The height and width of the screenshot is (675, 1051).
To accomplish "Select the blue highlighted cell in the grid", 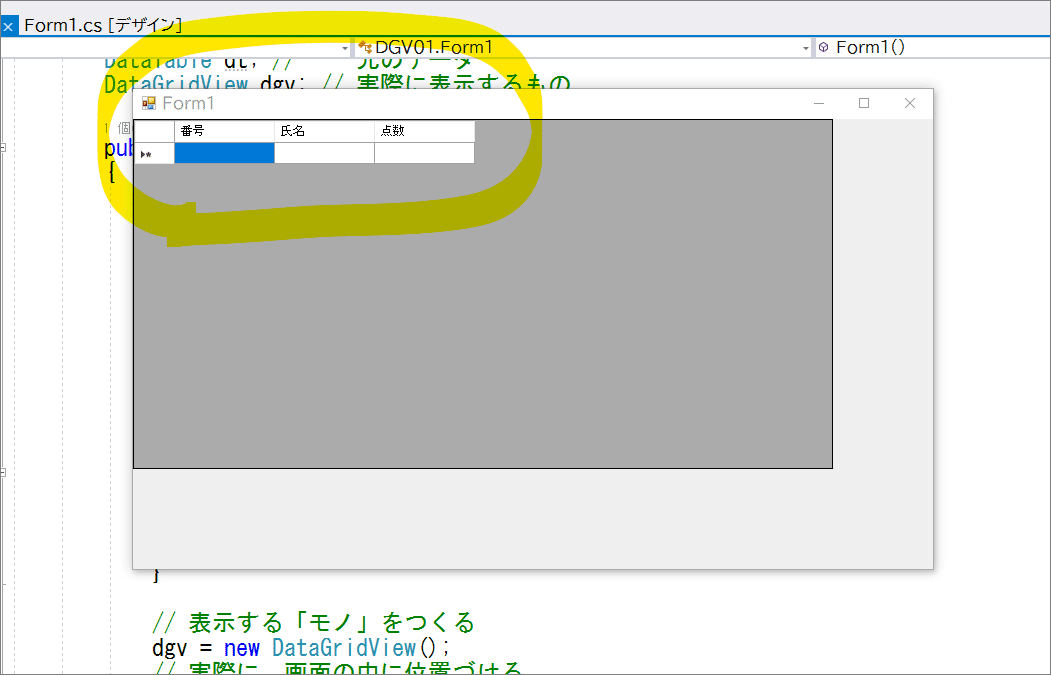I will click(x=224, y=152).
